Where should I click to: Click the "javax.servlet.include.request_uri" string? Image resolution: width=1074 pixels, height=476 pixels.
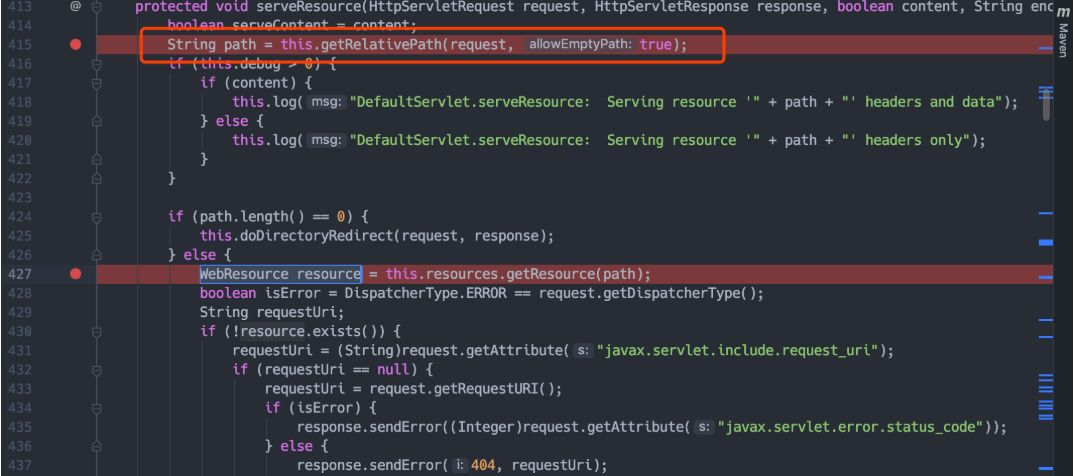tap(737, 351)
